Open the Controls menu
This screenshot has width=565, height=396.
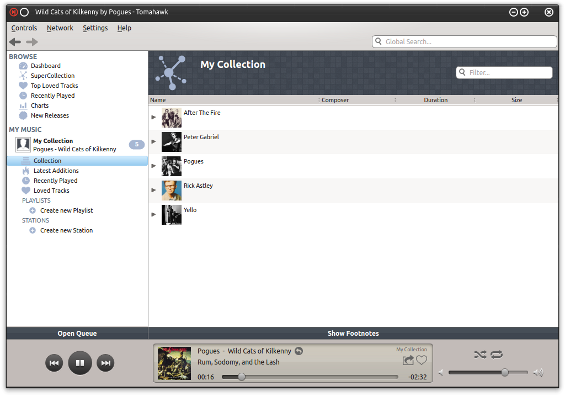pyautogui.click(x=24, y=28)
